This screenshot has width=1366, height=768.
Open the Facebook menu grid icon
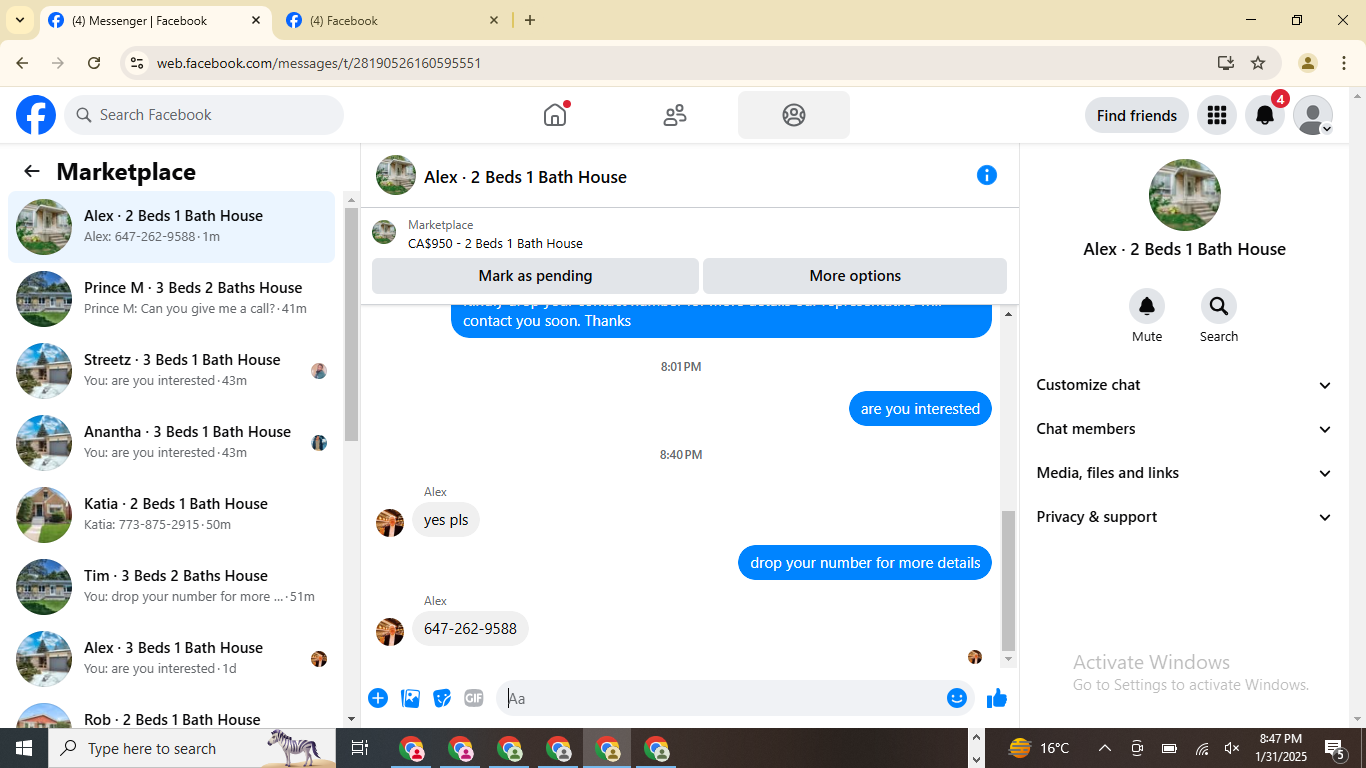pos(1217,115)
